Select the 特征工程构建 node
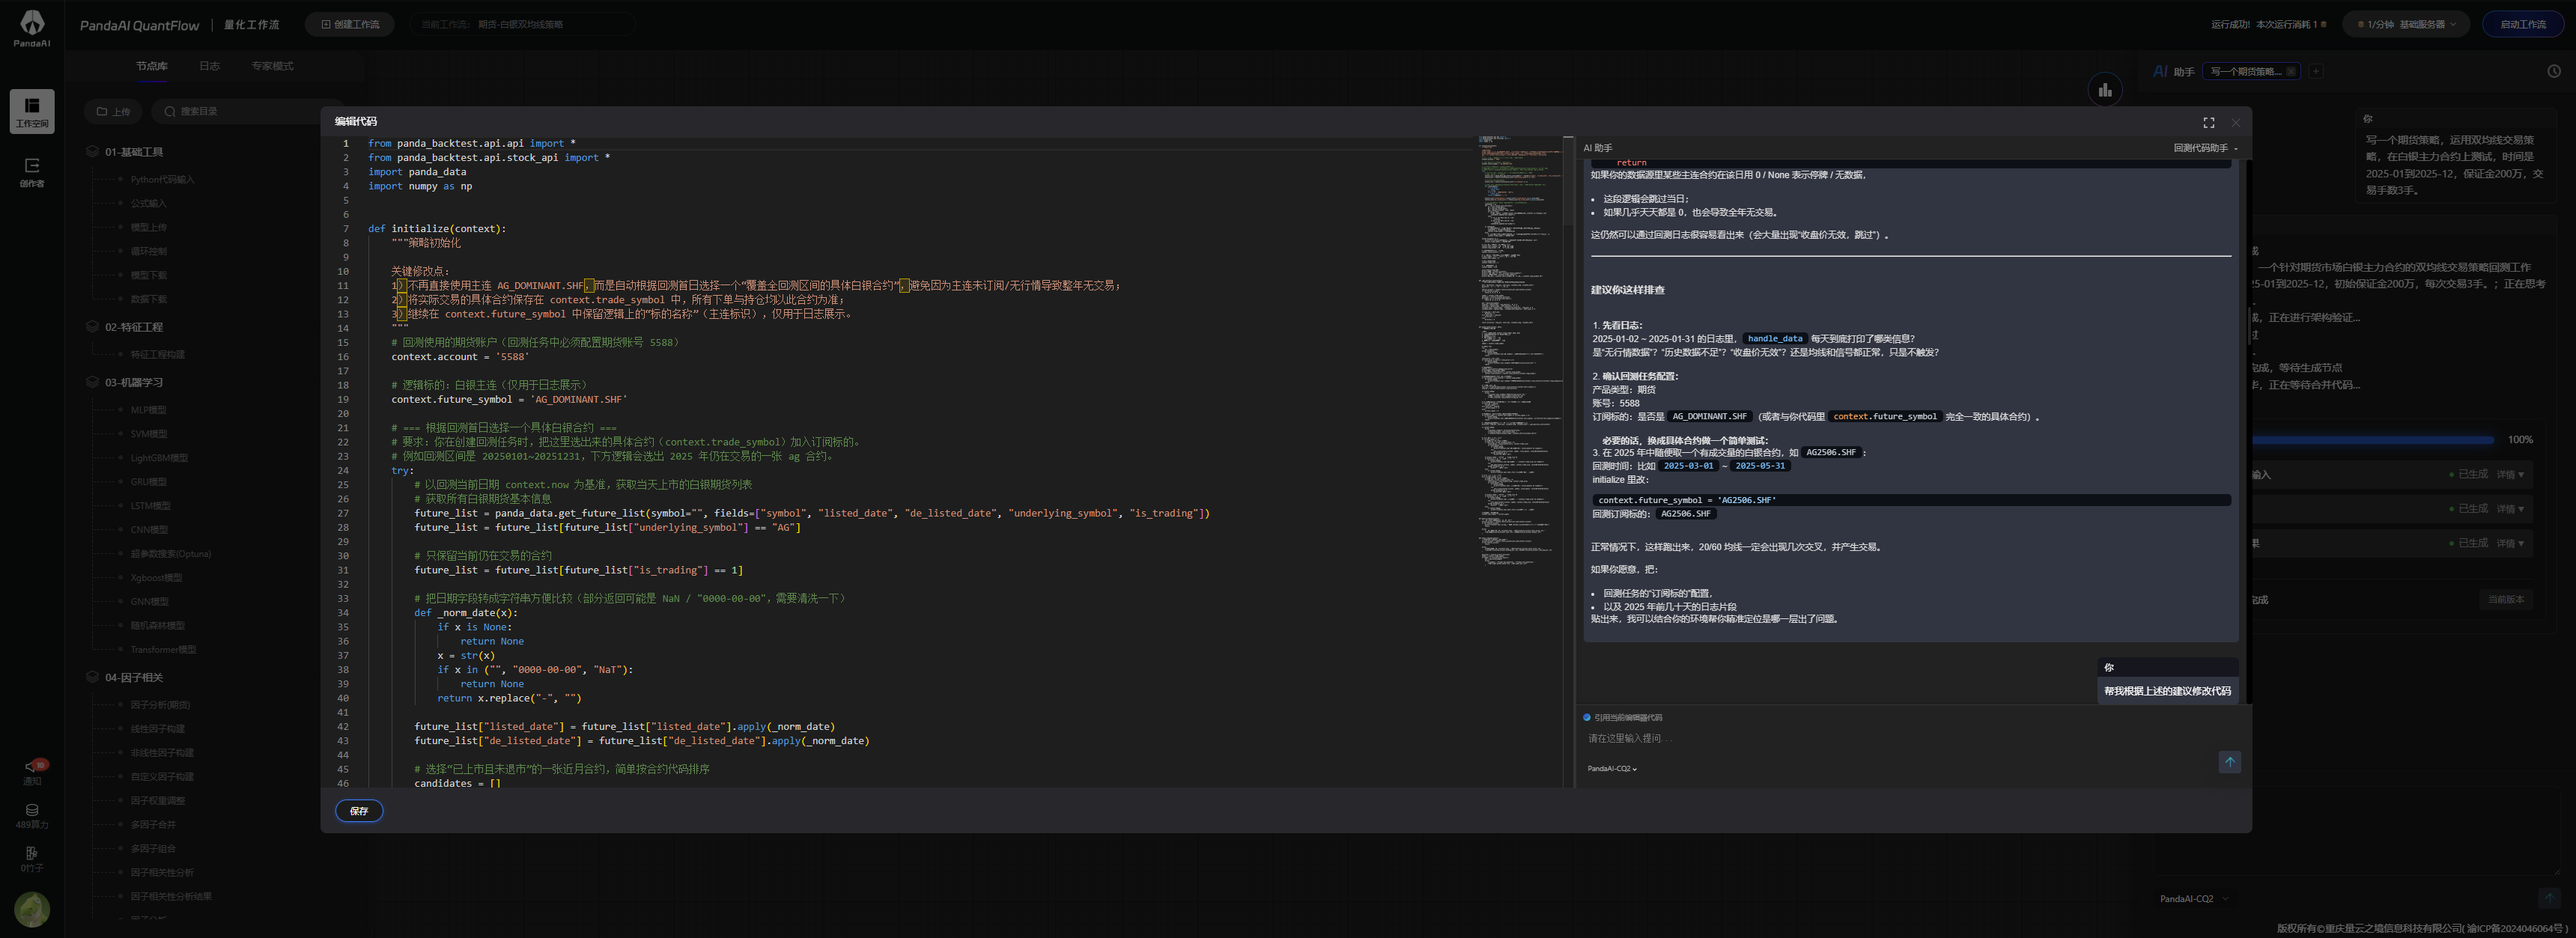This screenshot has width=2576, height=938. click(x=157, y=354)
